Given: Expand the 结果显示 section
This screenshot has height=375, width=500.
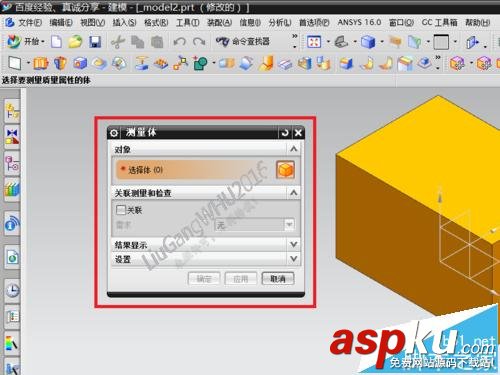Looking at the screenshot, I should tap(294, 244).
